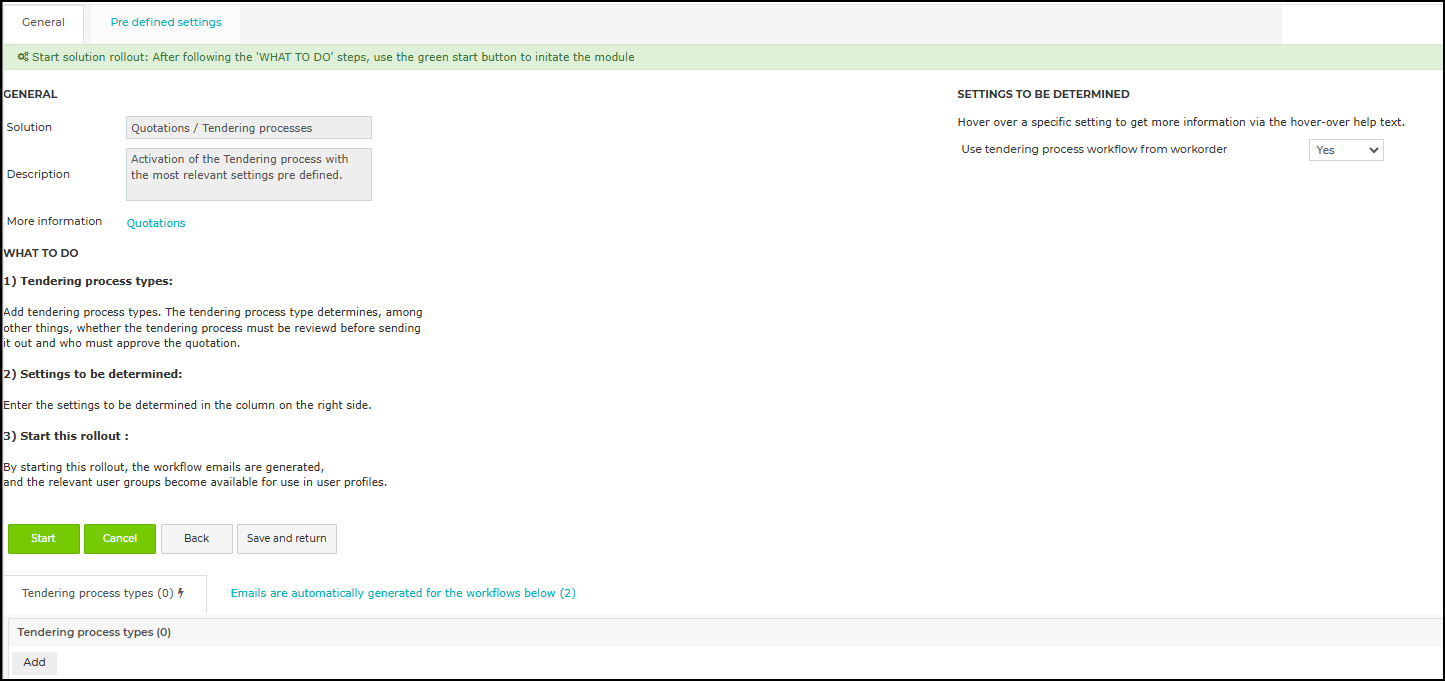Click the WHAT TO DO heading
This screenshot has width=1445, height=681.
point(41,253)
